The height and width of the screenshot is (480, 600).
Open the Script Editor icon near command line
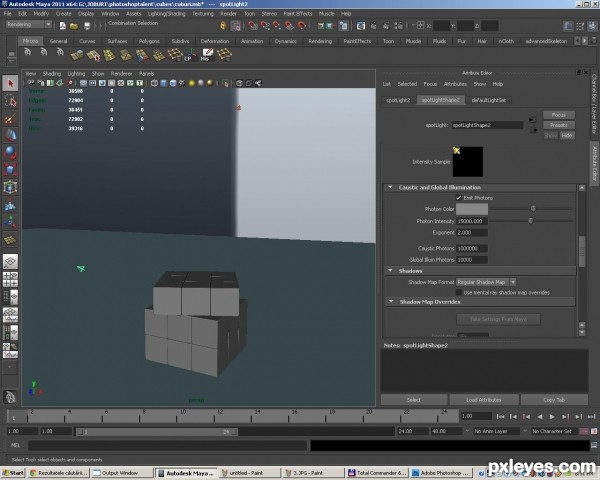[x=594, y=445]
